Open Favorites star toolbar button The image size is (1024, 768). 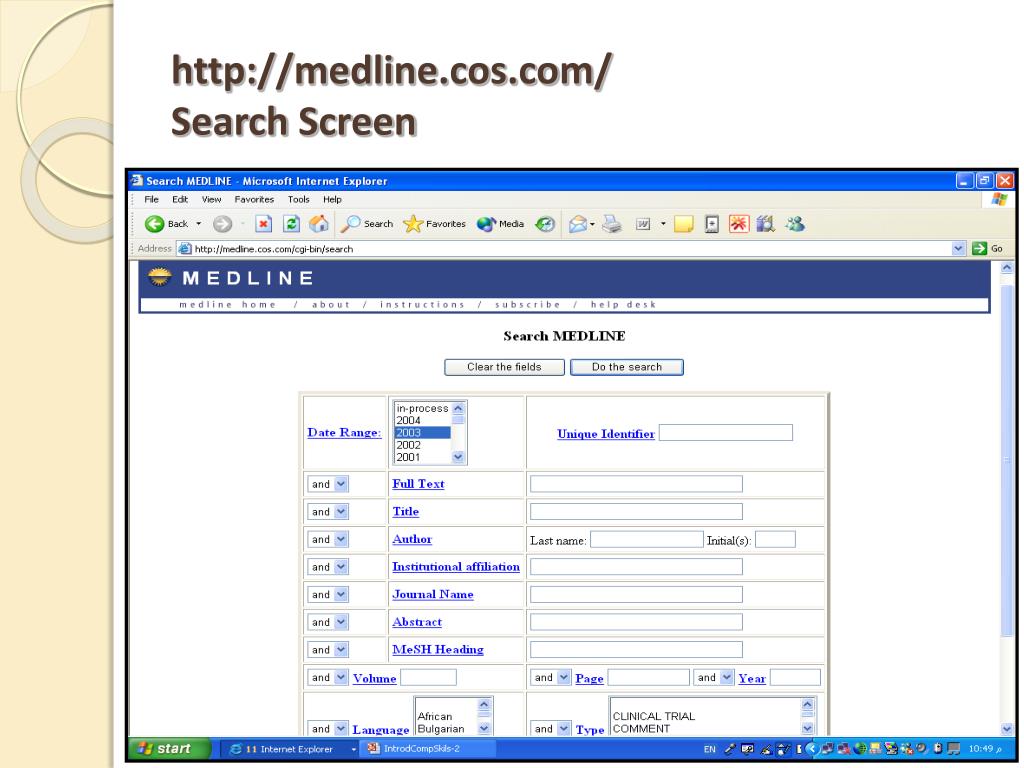434,224
